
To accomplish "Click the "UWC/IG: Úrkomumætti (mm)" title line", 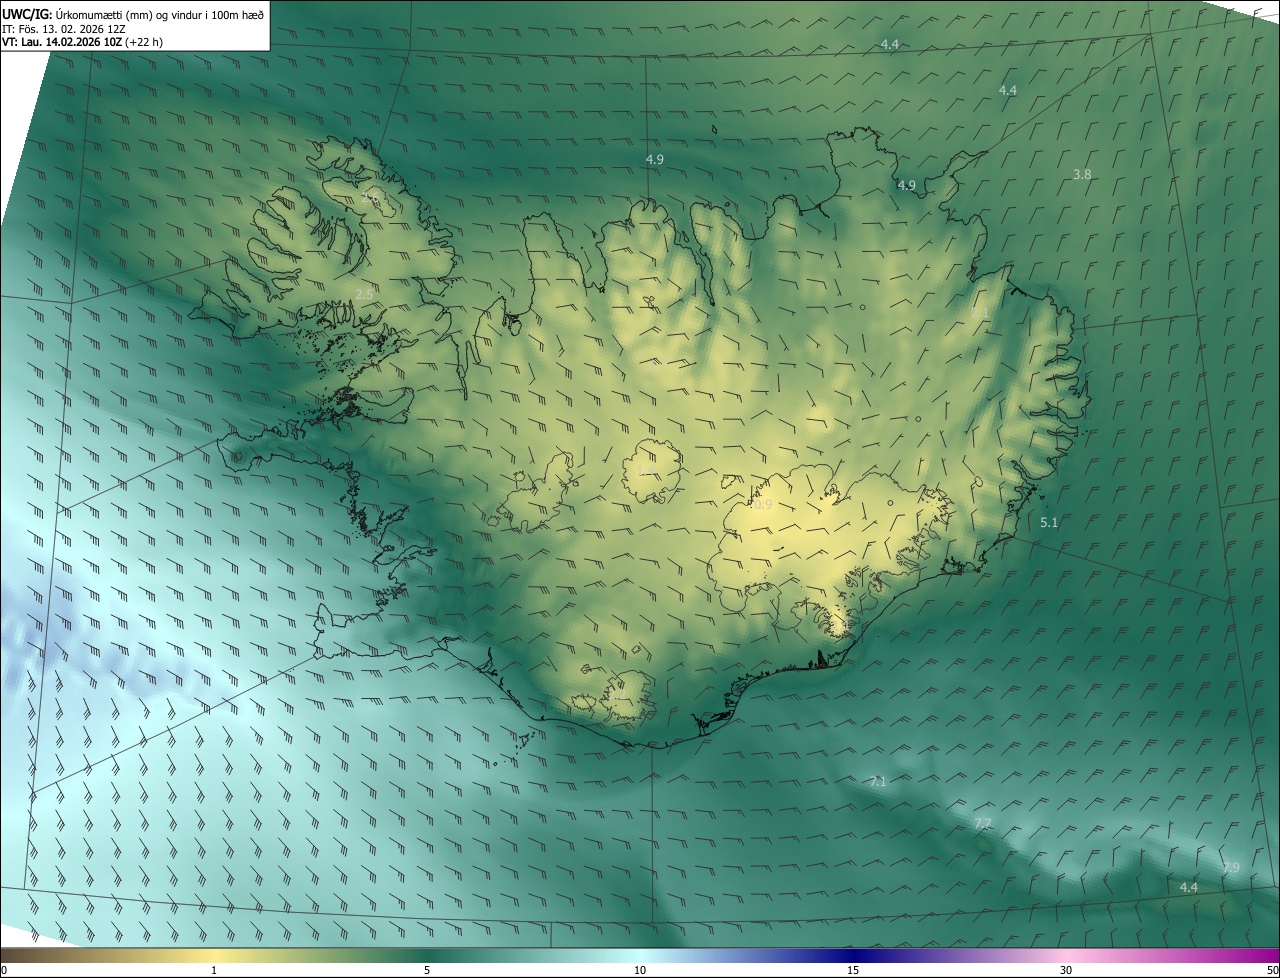I will (133, 13).
